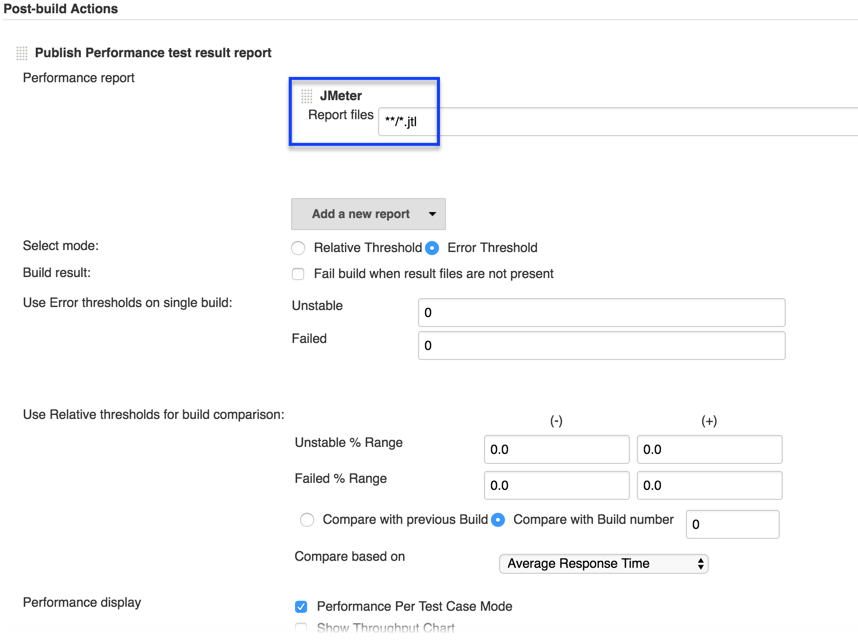Choose Compare with Build number option
858x643 pixels.
(498, 520)
